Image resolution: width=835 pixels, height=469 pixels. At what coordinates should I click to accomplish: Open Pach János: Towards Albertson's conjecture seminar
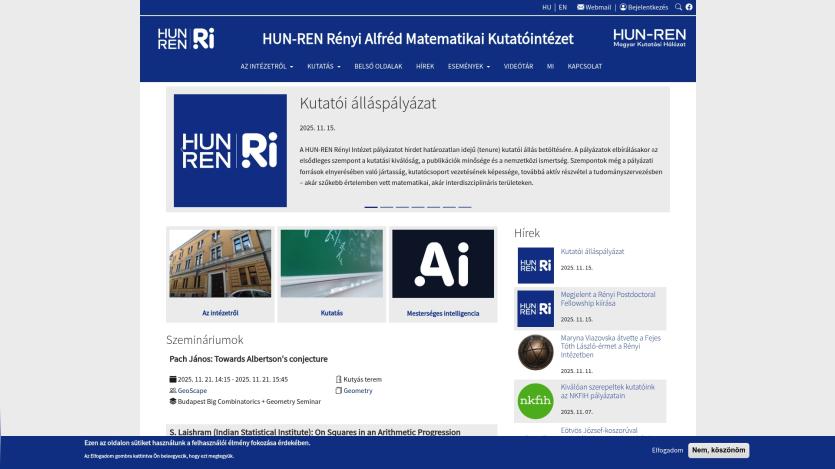(248, 359)
